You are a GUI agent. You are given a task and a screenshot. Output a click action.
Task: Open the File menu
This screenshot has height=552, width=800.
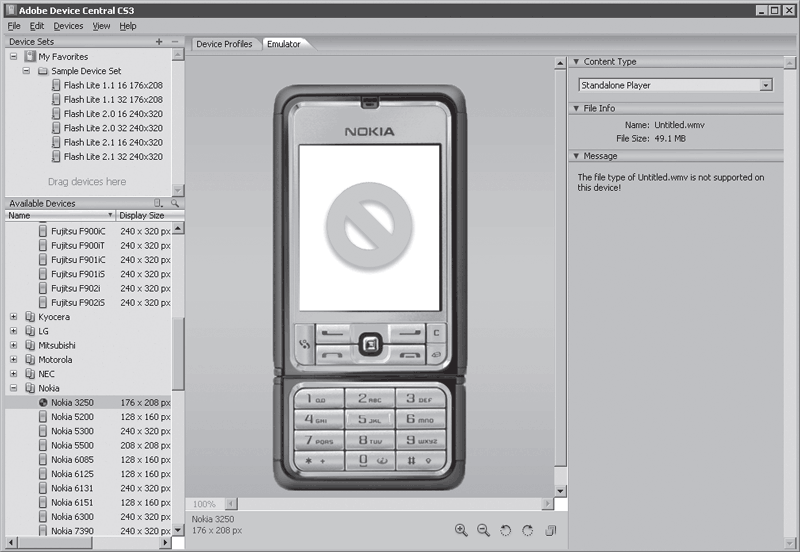pyautogui.click(x=14, y=26)
